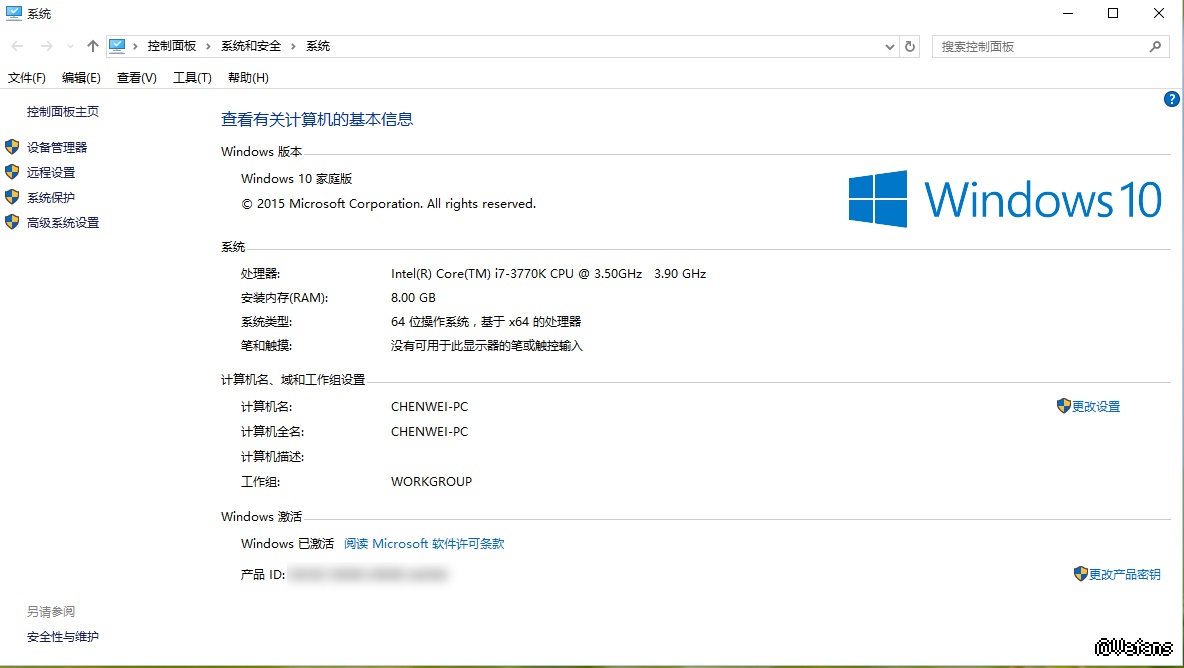Open the 查看(V) menu

(x=137, y=78)
